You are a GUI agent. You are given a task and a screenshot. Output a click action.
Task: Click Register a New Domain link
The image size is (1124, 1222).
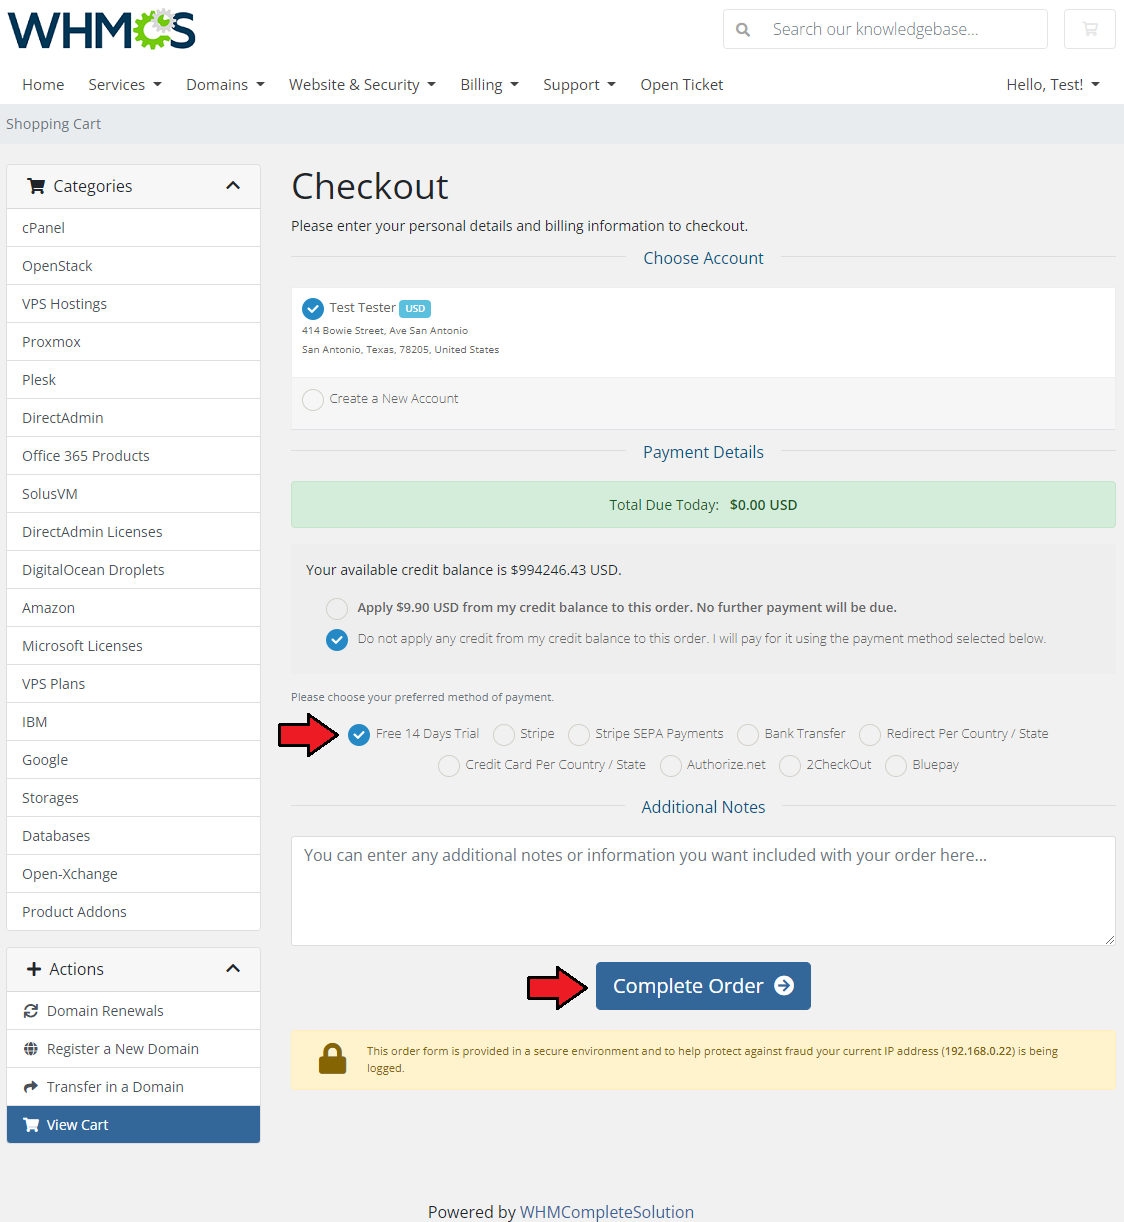pos(133,1049)
